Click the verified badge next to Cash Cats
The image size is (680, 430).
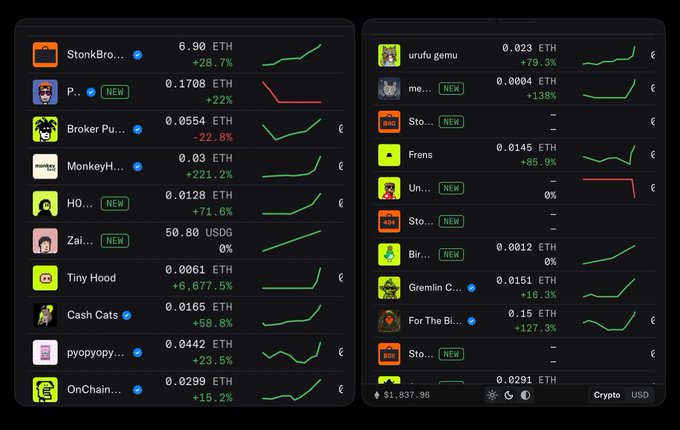(x=127, y=315)
